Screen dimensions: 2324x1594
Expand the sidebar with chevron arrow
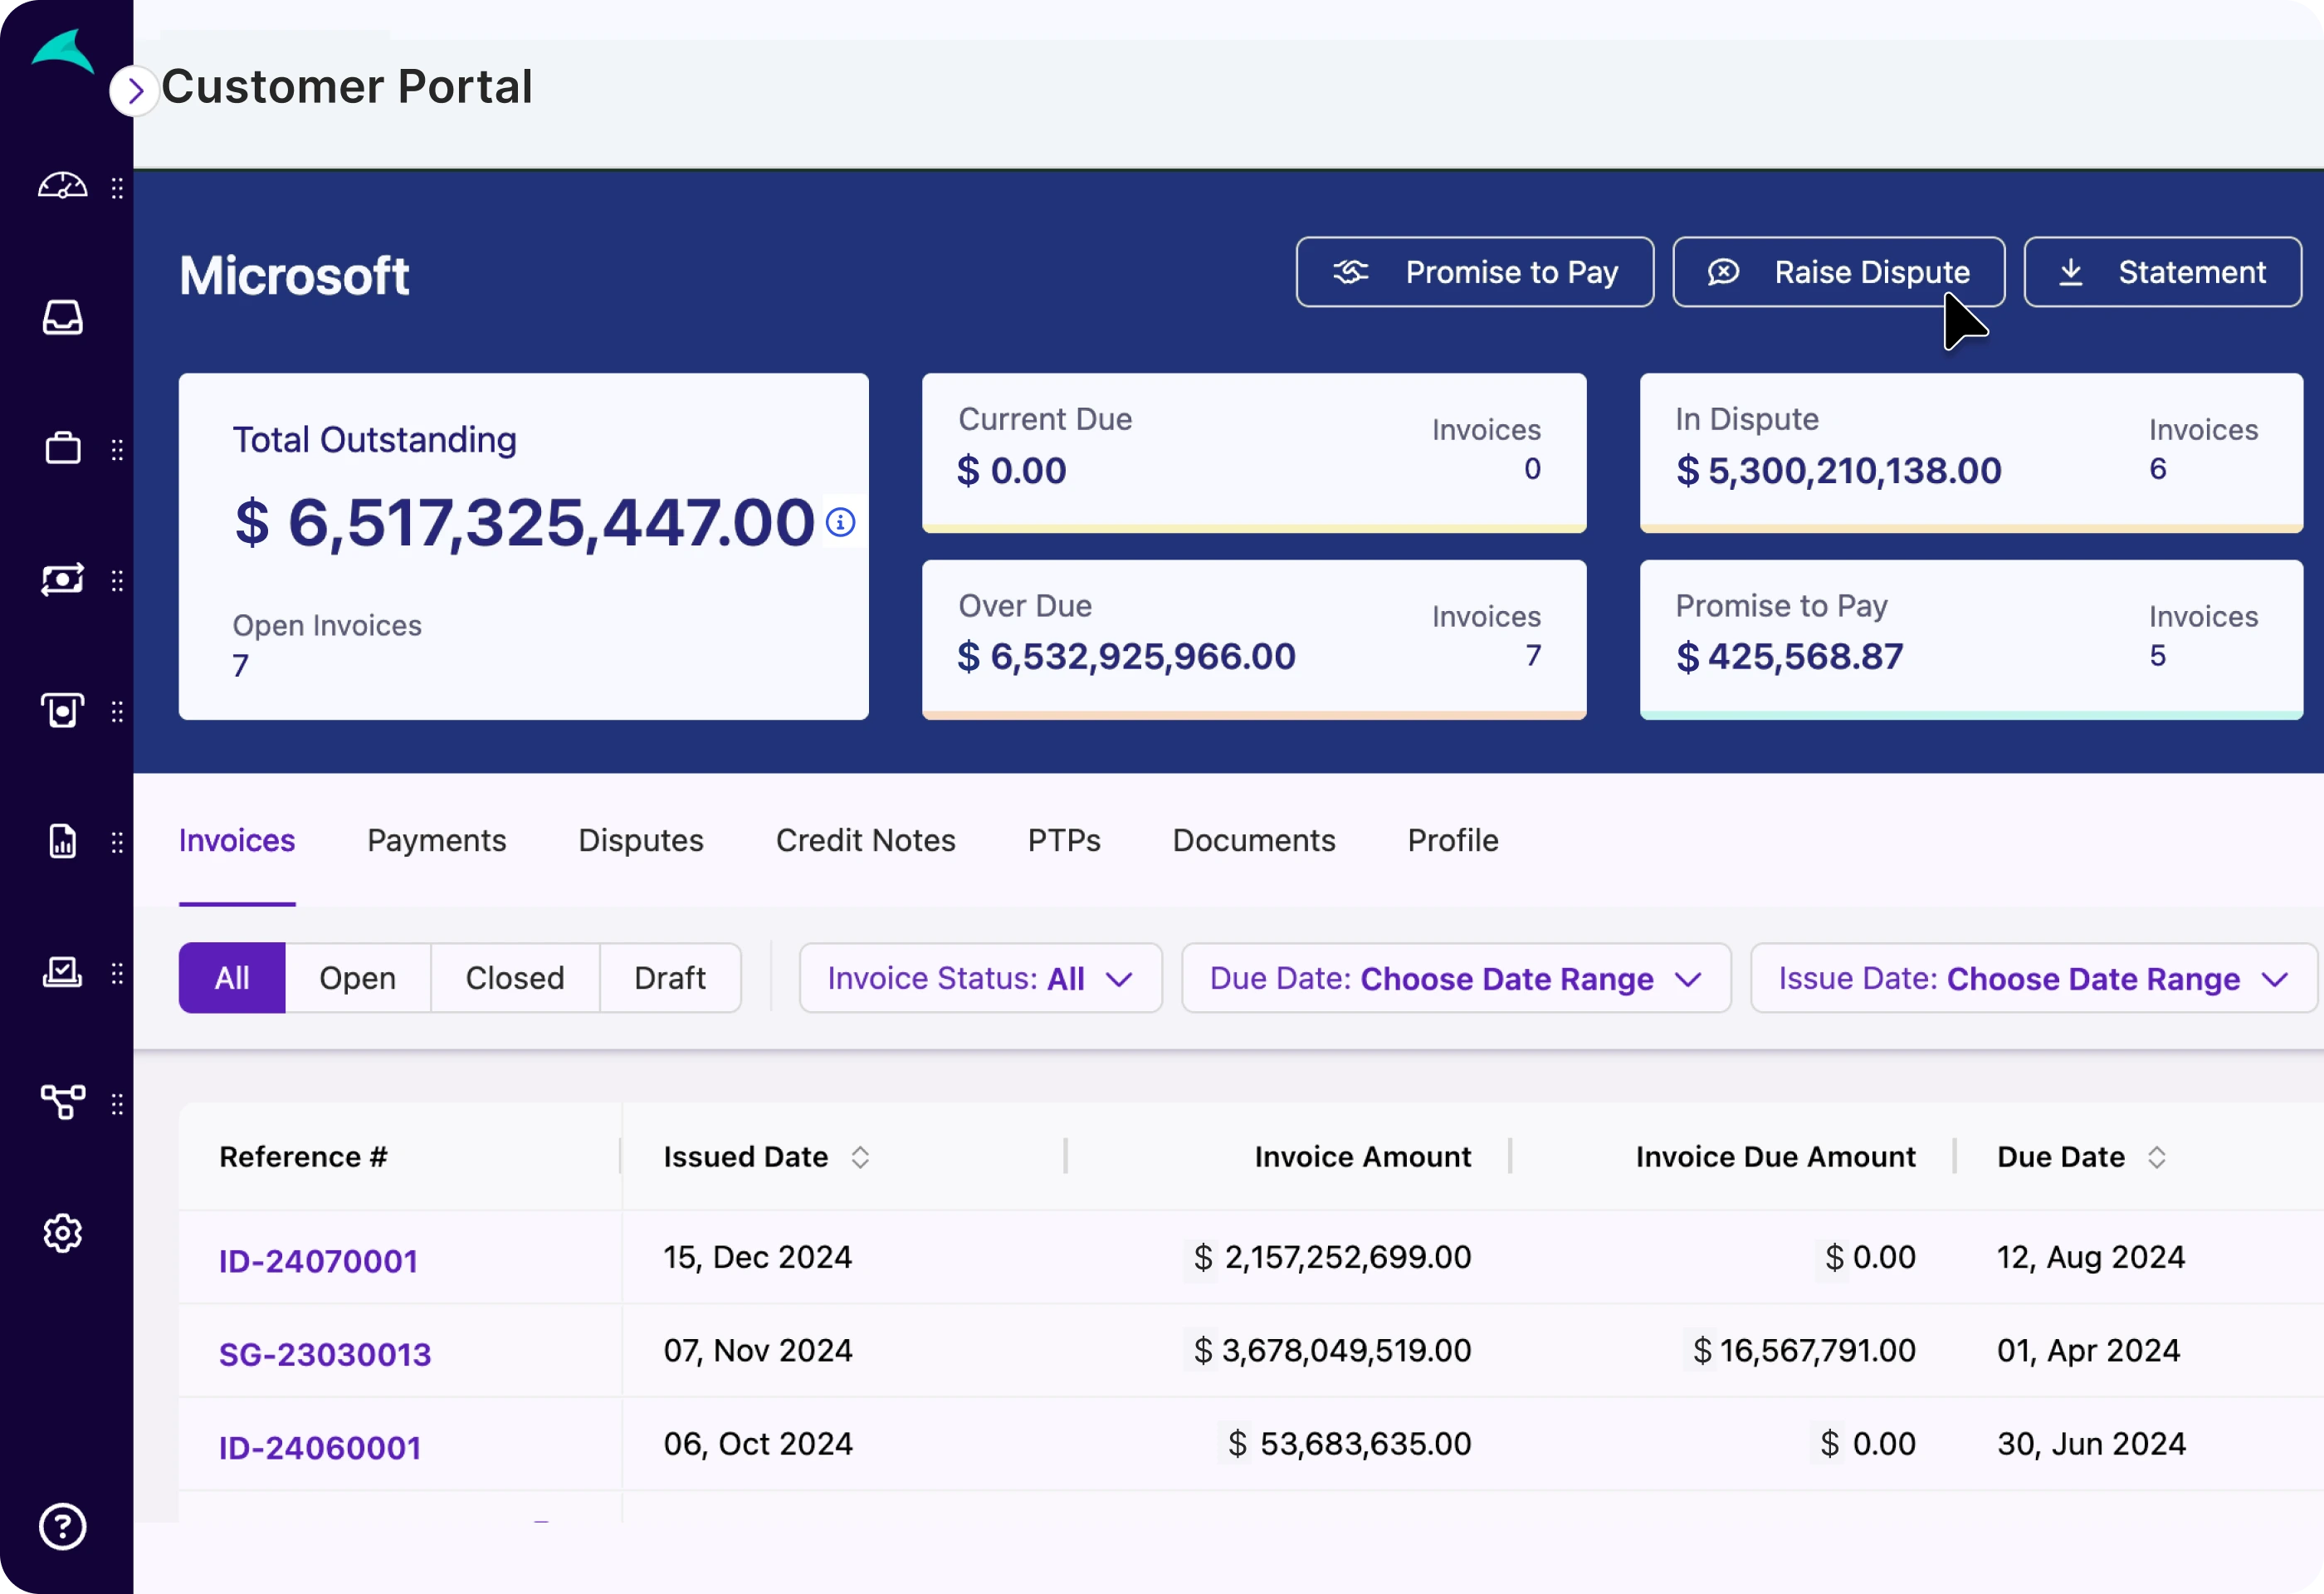point(135,92)
